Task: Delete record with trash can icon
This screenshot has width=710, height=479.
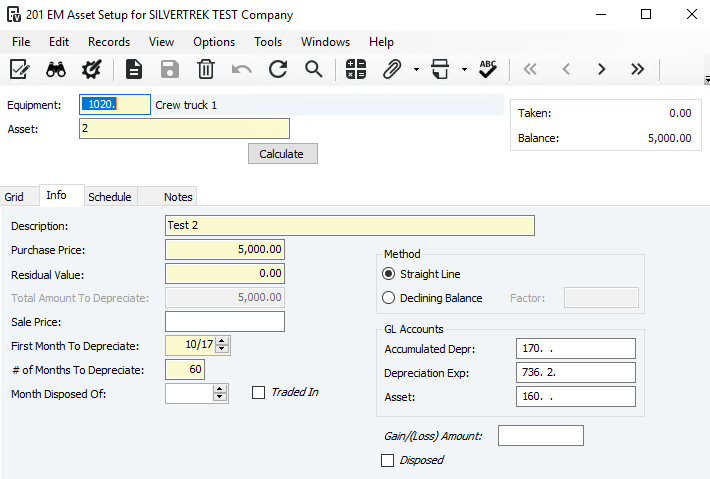Action: tap(206, 69)
